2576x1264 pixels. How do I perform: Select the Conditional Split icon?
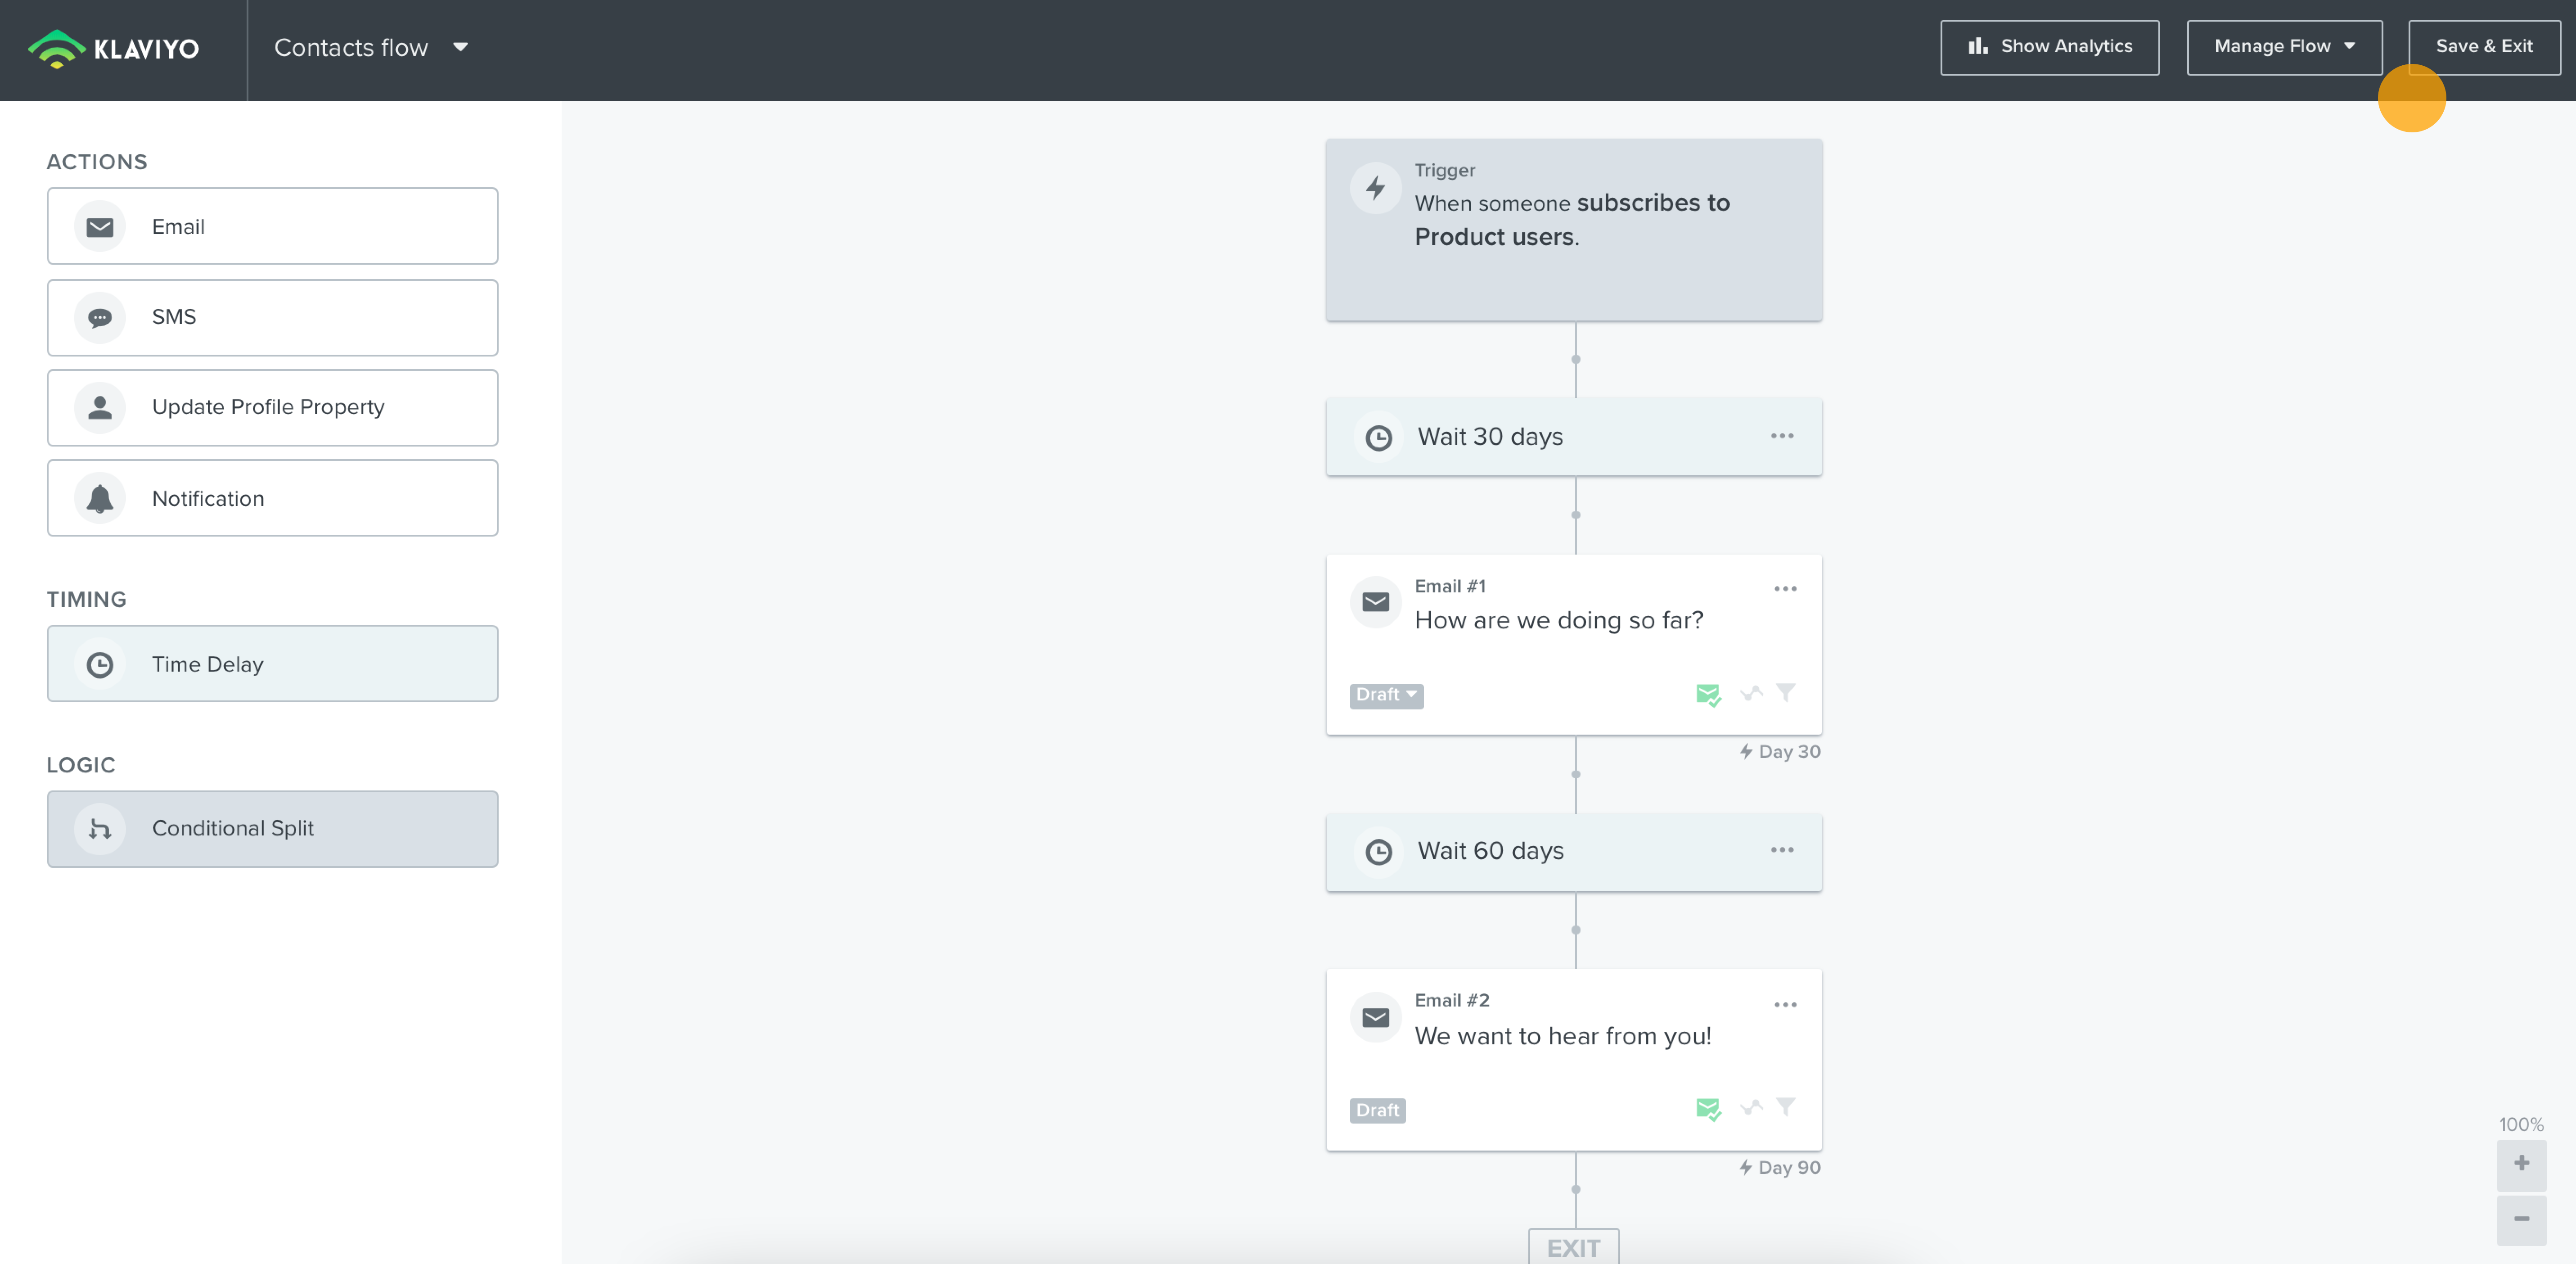pyautogui.click(x=100, y=829)
